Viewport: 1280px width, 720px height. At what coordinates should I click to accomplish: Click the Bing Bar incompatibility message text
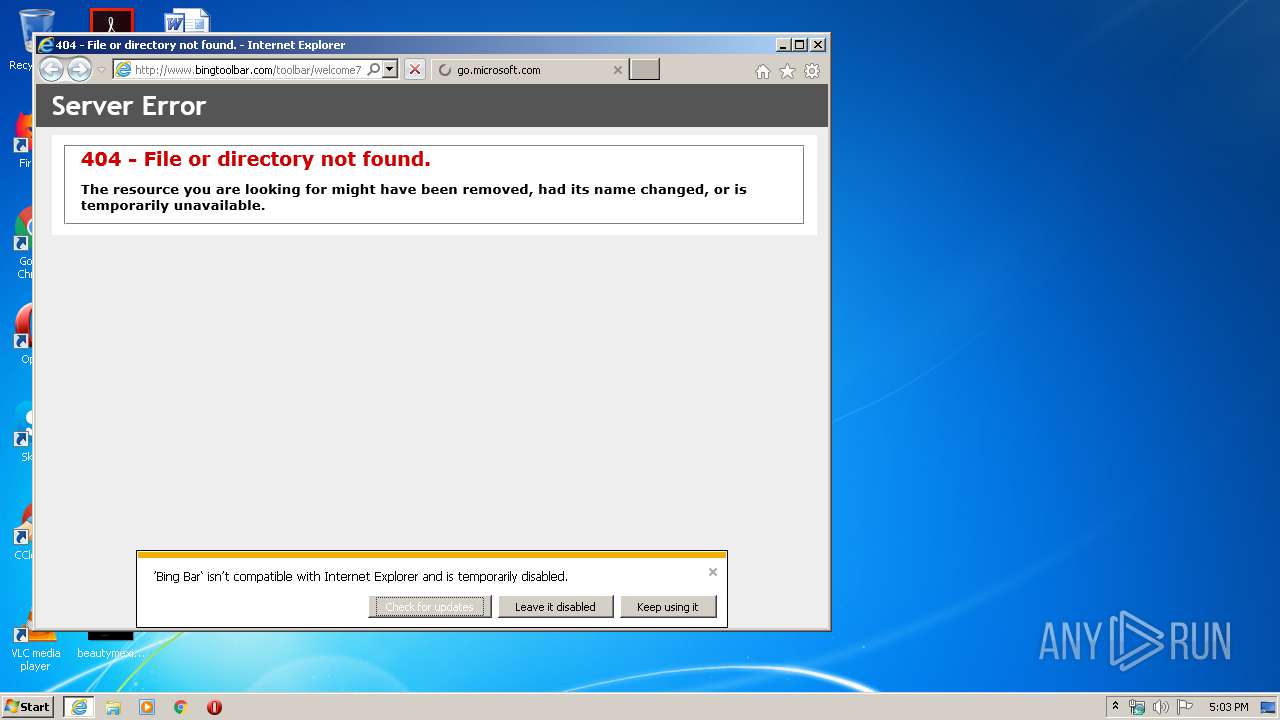[361, 577]
